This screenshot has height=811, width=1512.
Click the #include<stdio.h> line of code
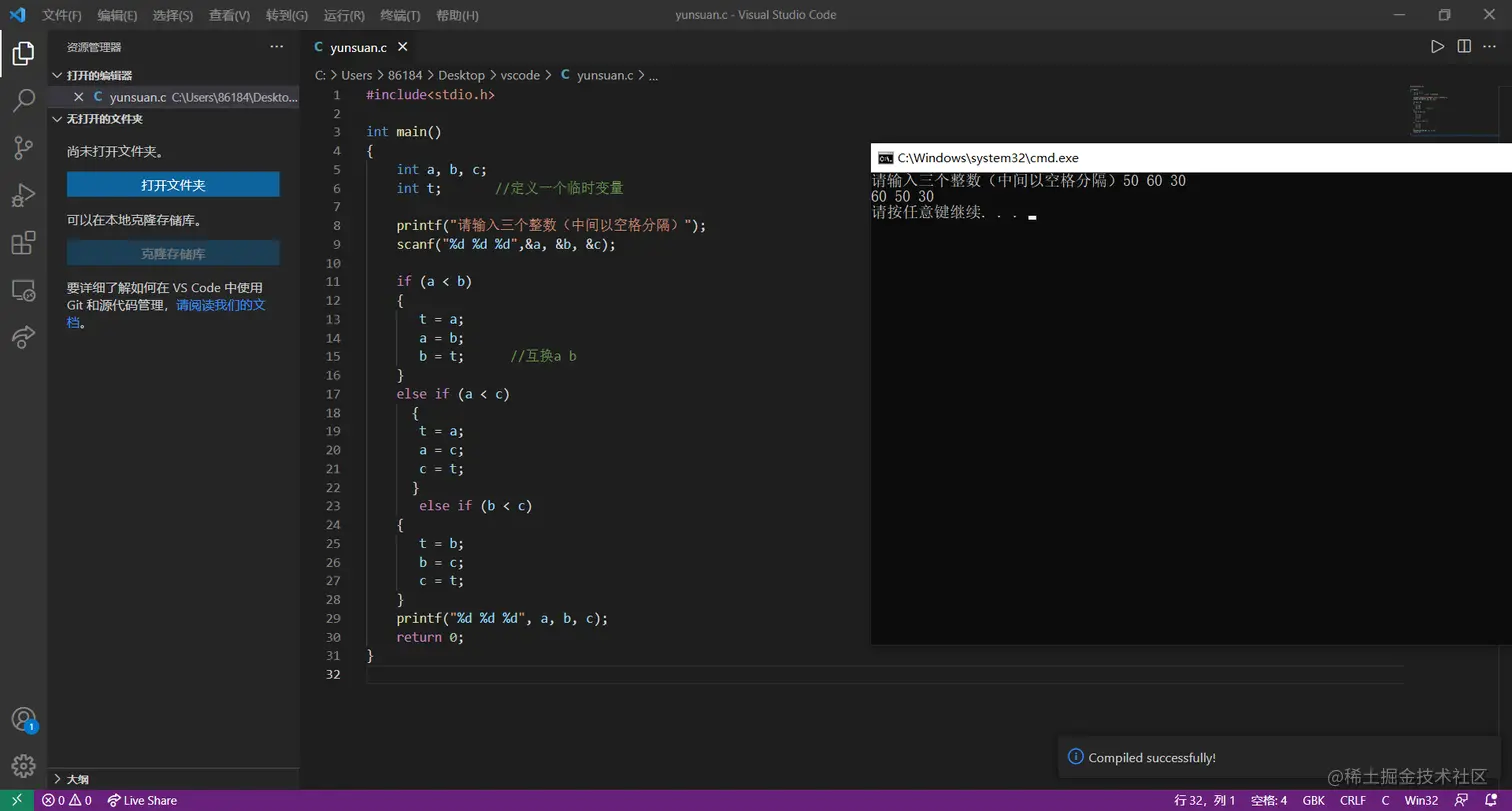click(430, 94)
